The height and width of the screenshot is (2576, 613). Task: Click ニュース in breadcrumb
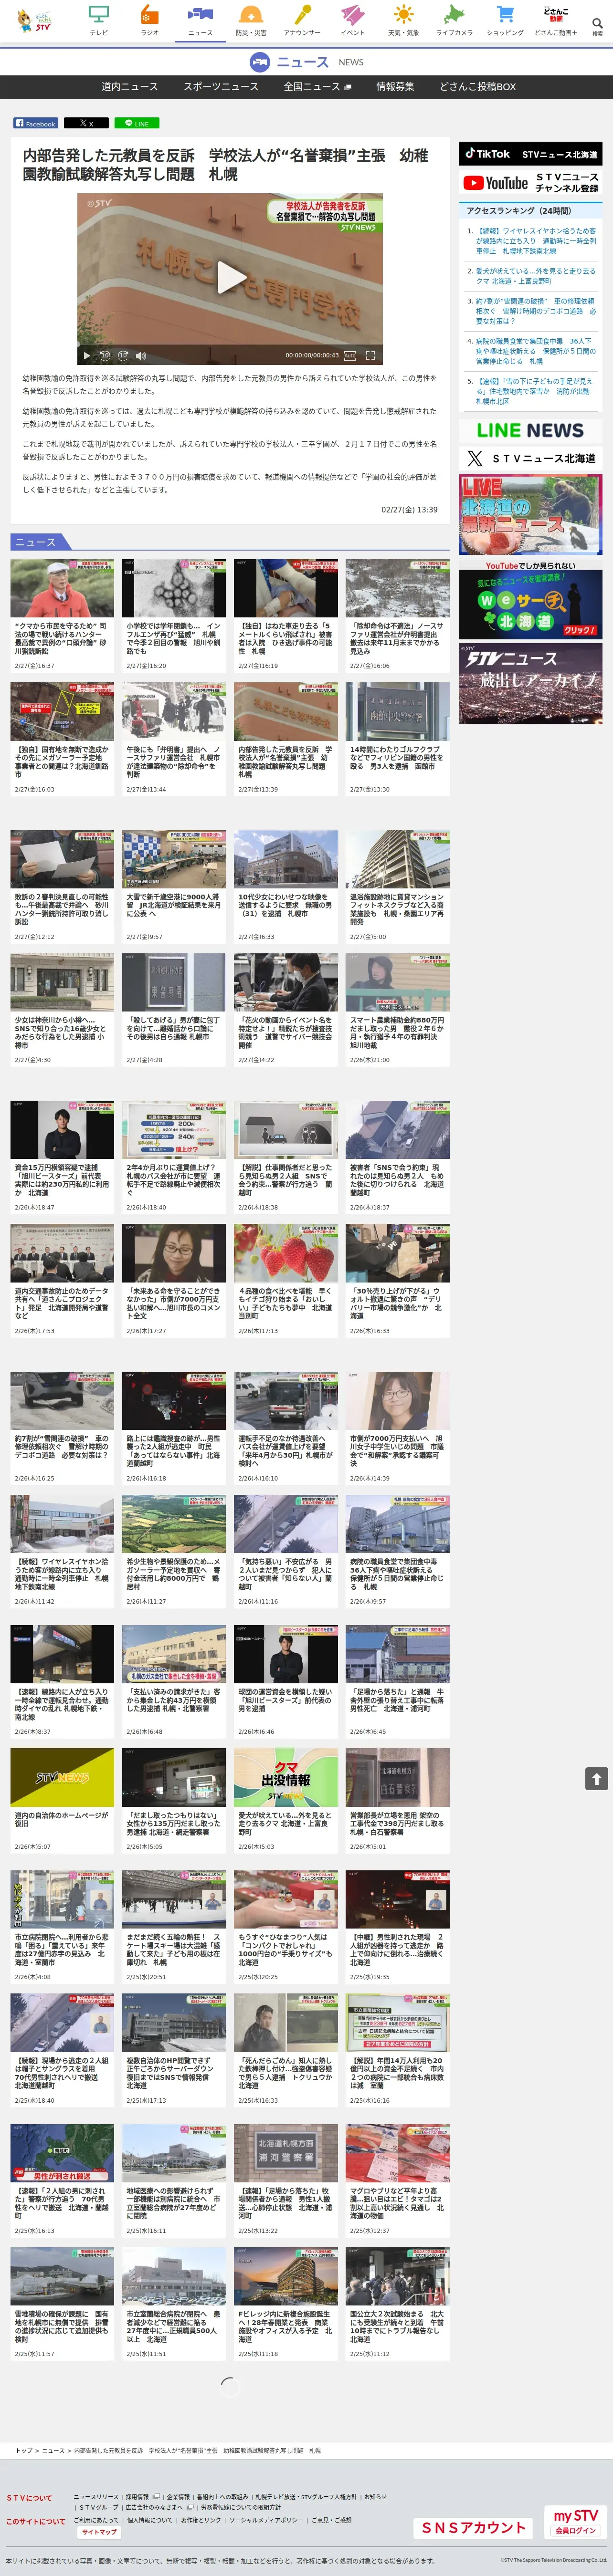pos(53,2451)
